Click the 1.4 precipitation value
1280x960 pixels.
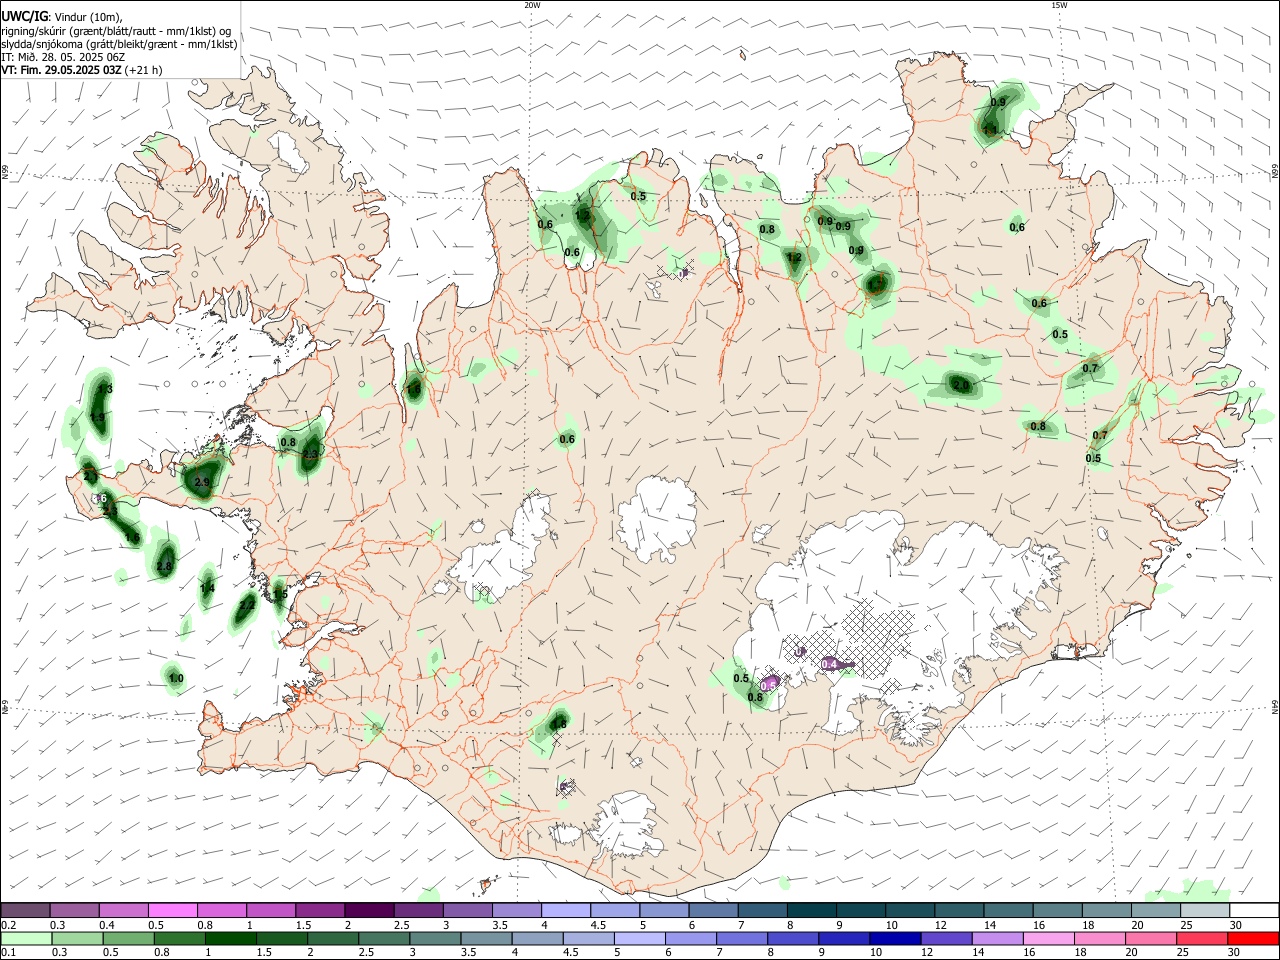pyautogui.click(x=207, y=589)
